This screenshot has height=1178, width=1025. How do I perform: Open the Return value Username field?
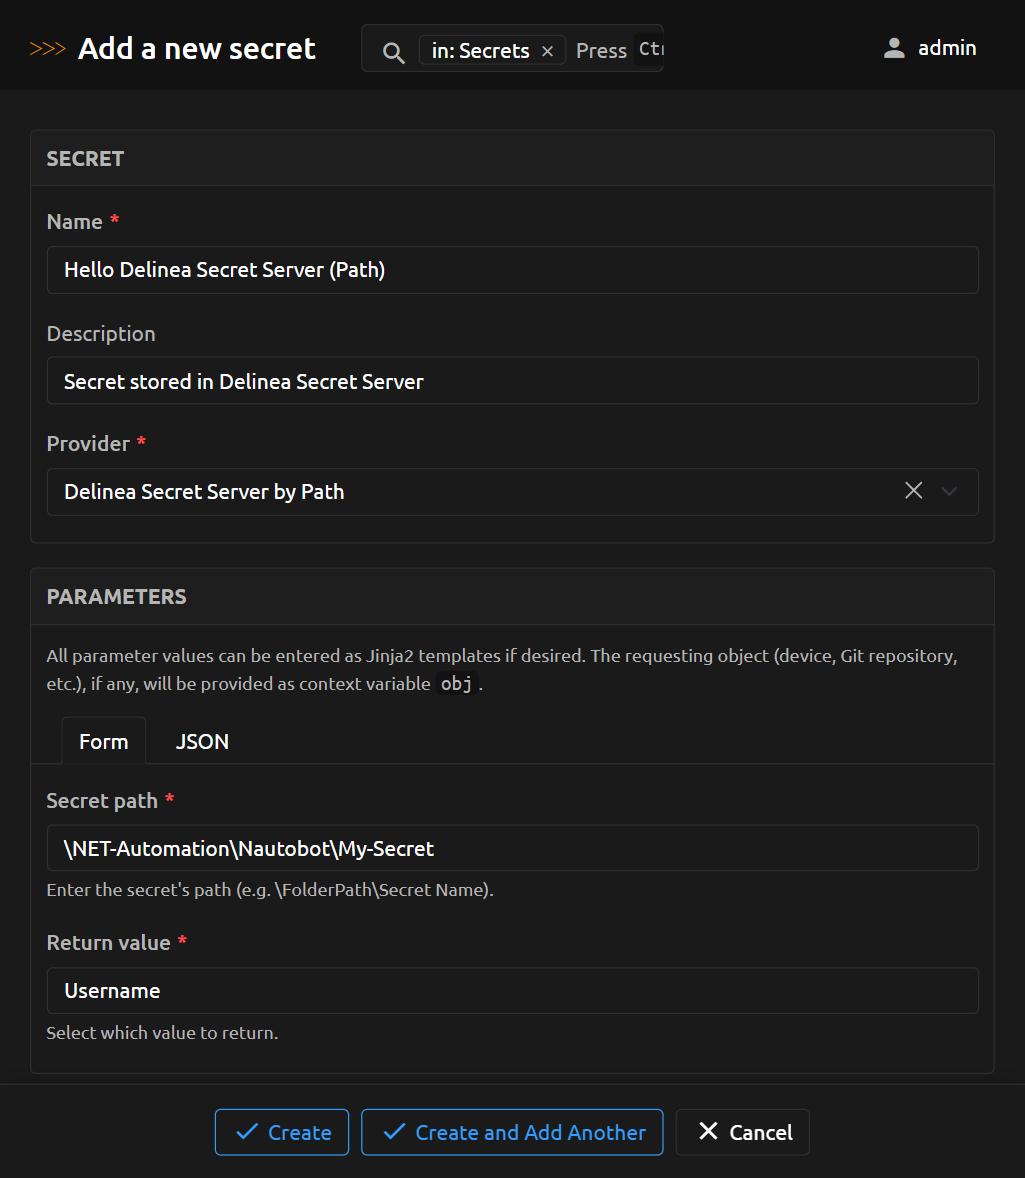click(512, 990)
